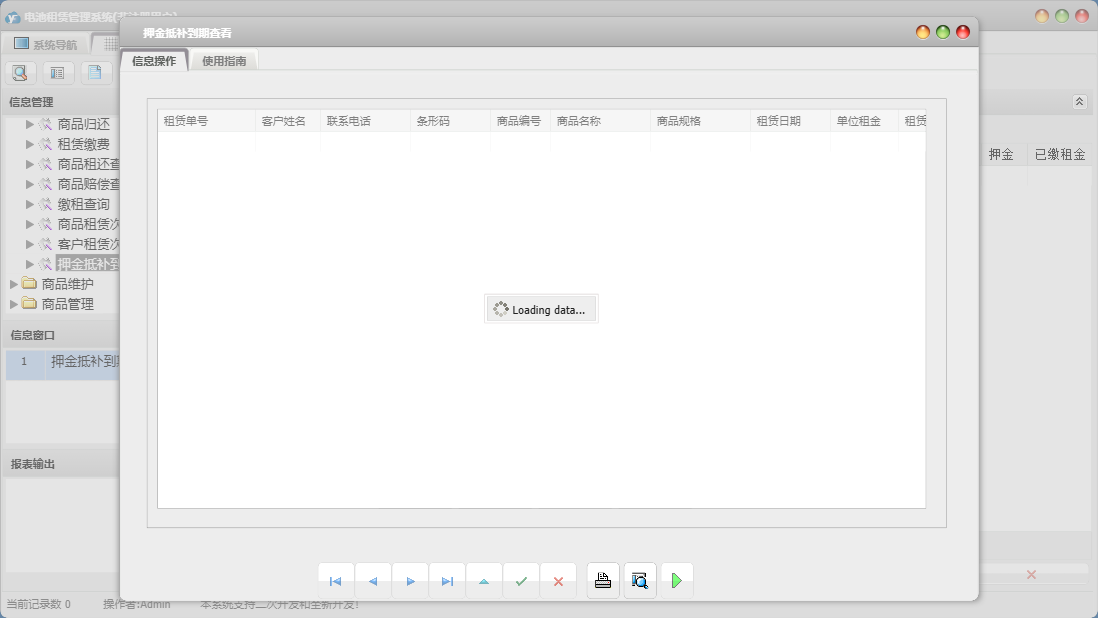Screen dimensions: 1098x618
Task: Click the red X cancel icon in dialog toolbar
Action: 558,581
